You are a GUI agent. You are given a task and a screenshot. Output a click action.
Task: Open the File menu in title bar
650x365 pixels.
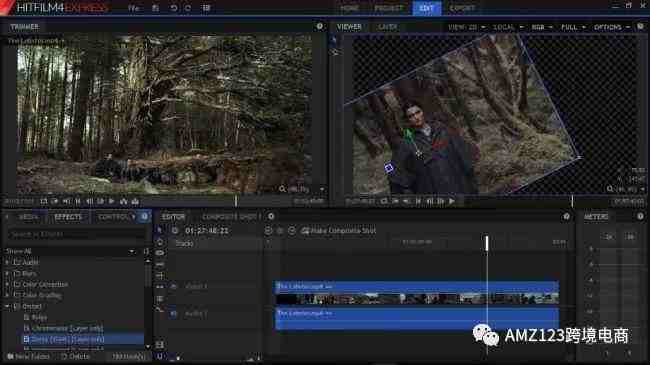pos(133,8)
